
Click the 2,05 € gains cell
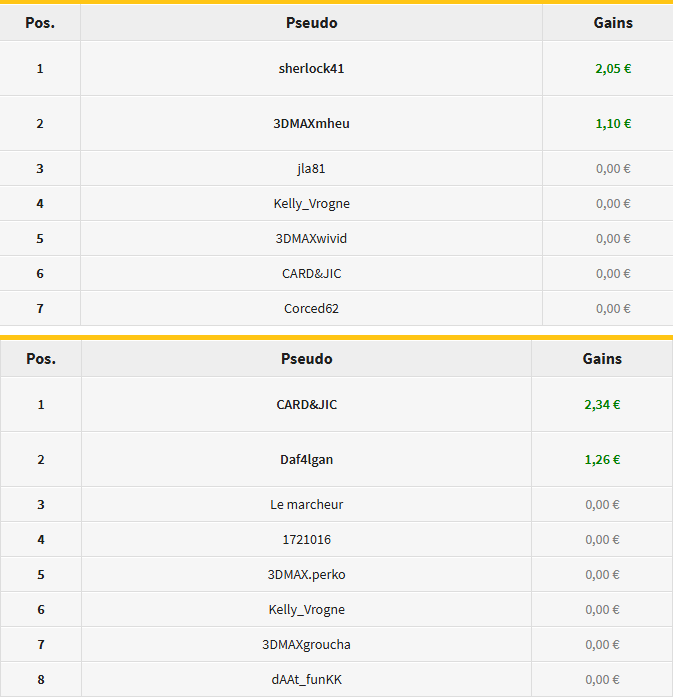[x=613, y=69]
